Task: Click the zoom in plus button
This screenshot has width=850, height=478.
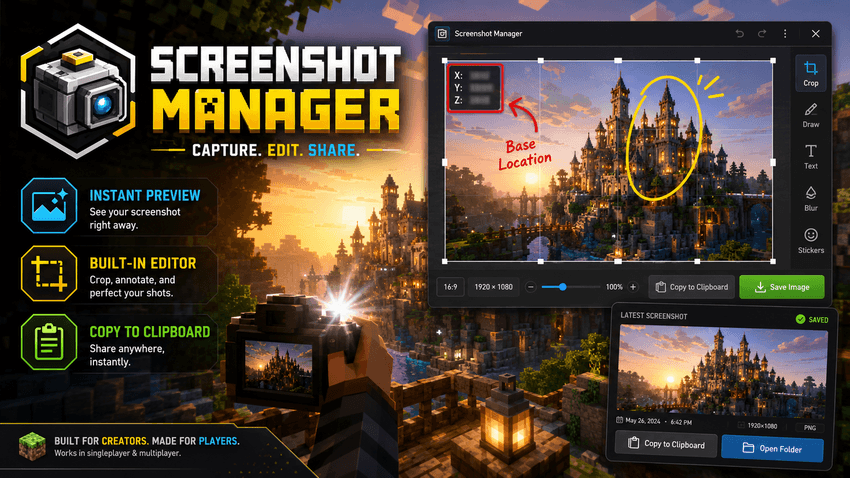Action: click(633, 287)
